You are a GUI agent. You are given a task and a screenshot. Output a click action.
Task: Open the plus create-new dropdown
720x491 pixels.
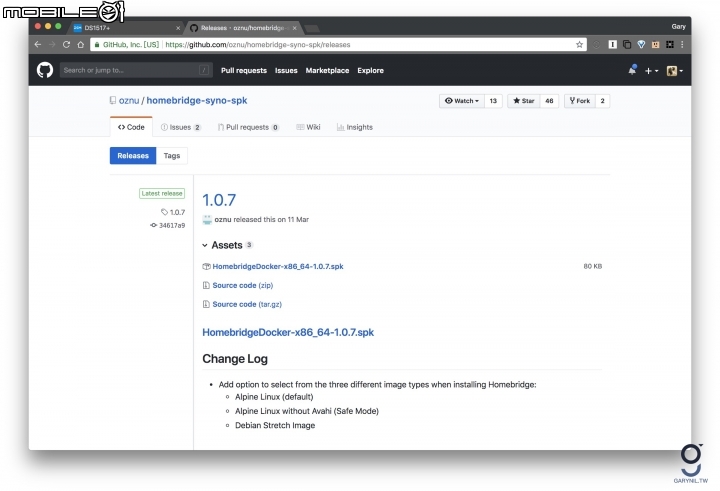pyautogui.click(x=652, y=71)
